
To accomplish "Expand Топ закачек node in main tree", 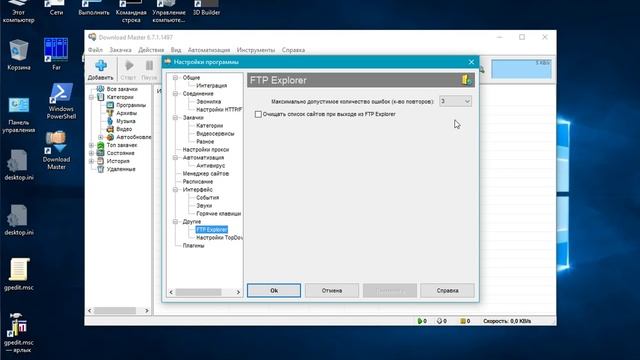I will tap(91, 145).
